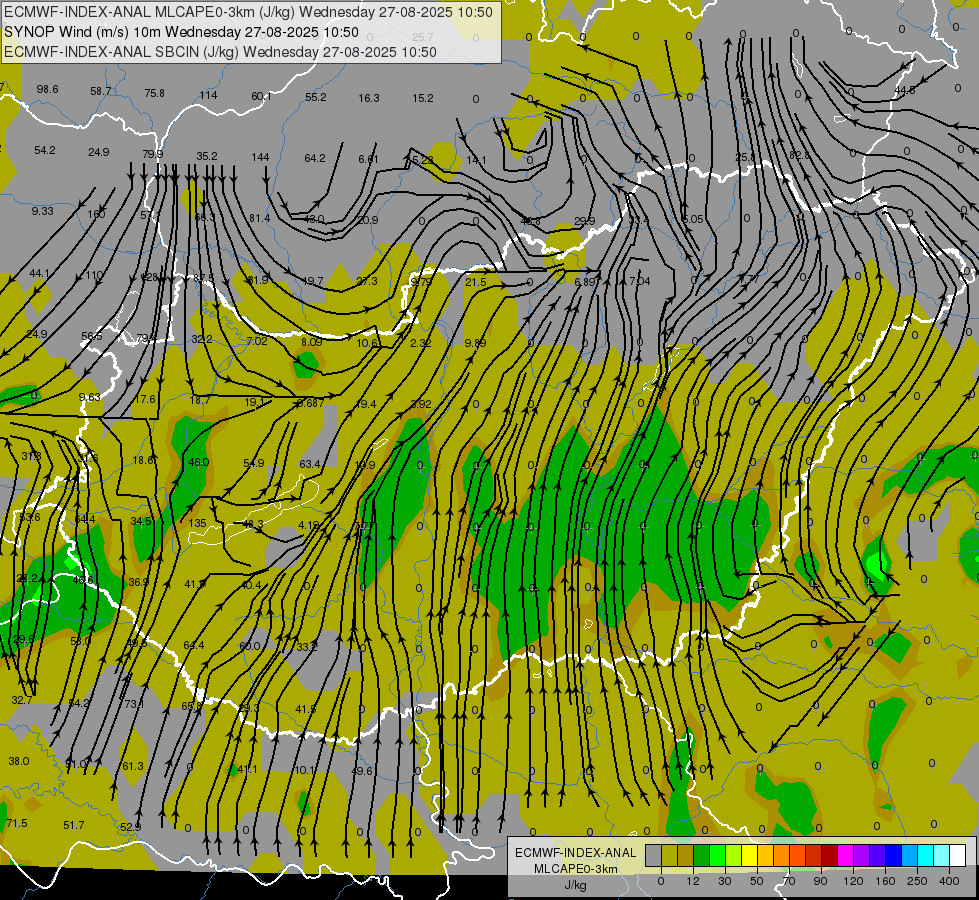Click the map value 16.3
979x900 pixels.
coord(369,98)
